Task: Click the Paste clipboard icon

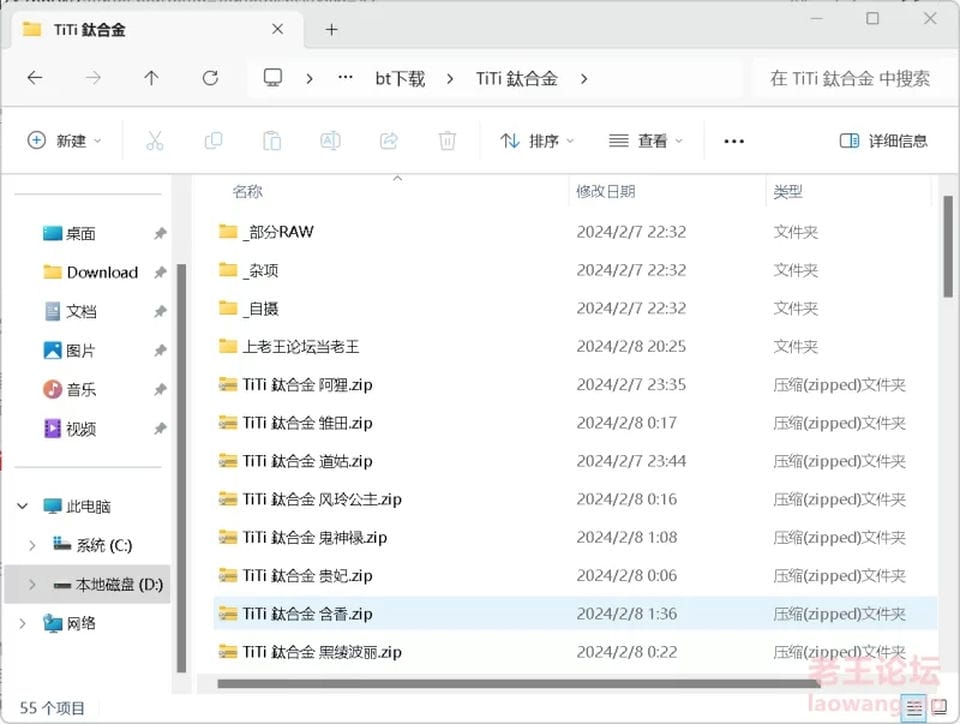Action: (x=272, y=141)
